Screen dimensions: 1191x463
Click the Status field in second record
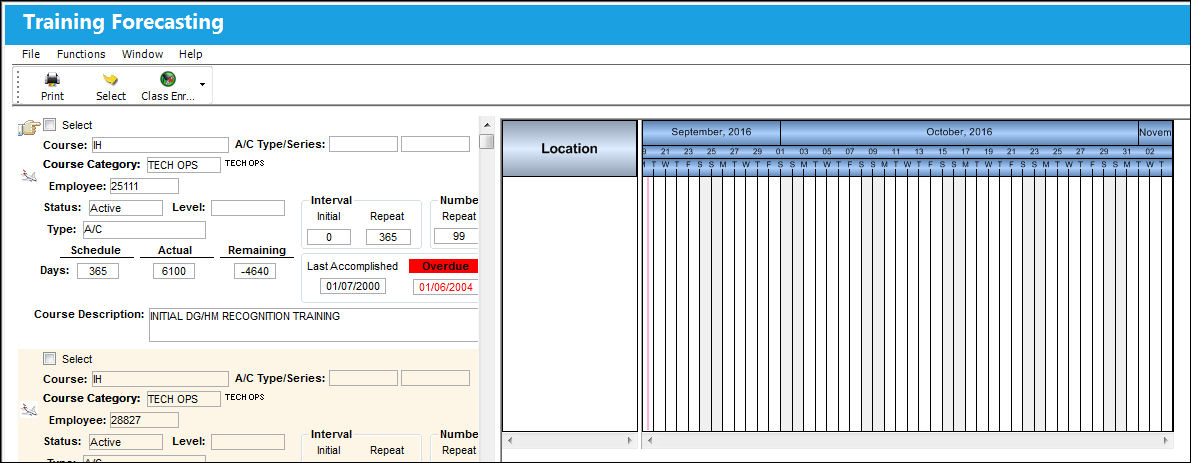coord(125,442)
